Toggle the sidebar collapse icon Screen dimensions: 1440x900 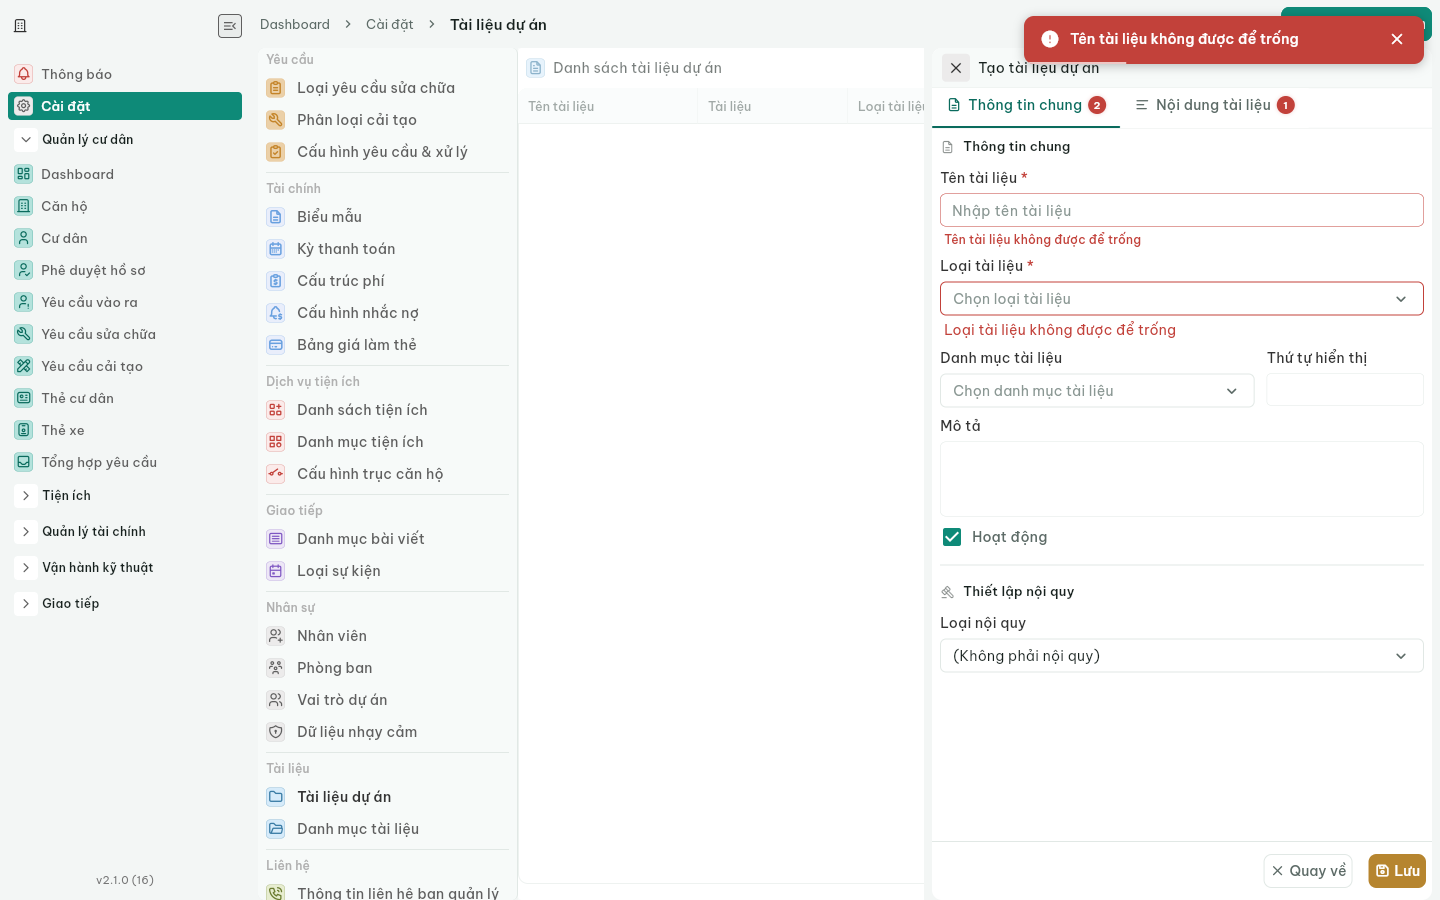pyautogui.click(x=230, y=26)
